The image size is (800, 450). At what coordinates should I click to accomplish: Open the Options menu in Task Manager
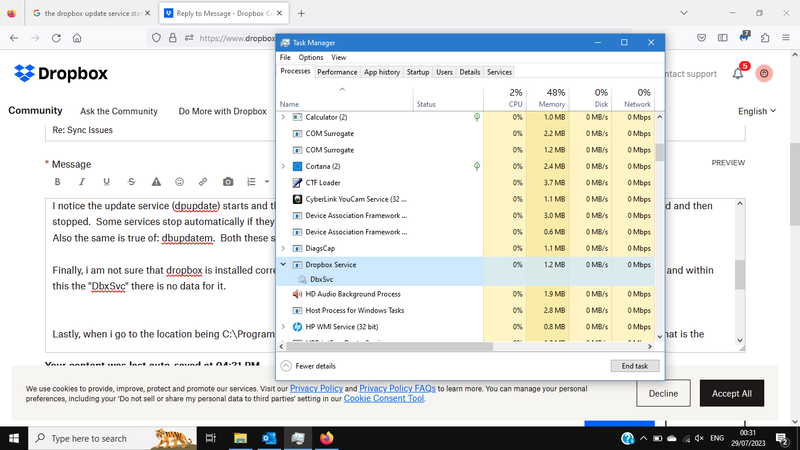coord(311,57)
